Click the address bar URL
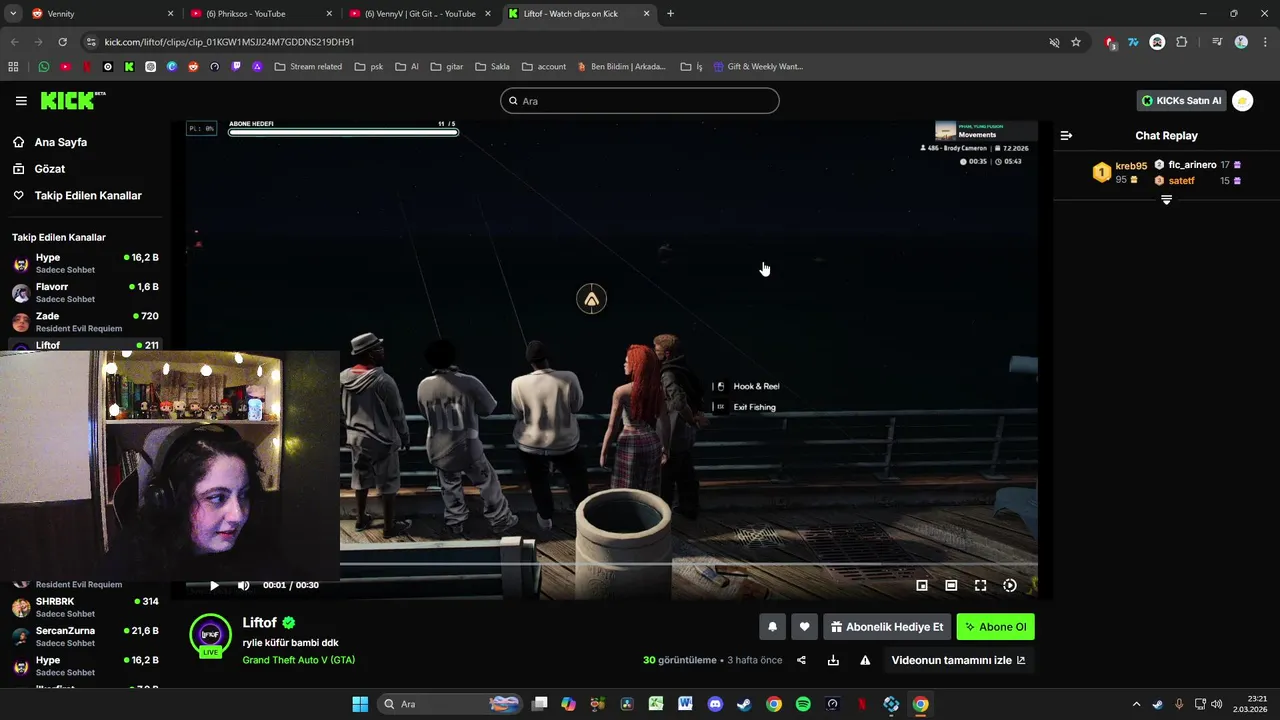Screen dimensions: 1280x720 [229, 42]
